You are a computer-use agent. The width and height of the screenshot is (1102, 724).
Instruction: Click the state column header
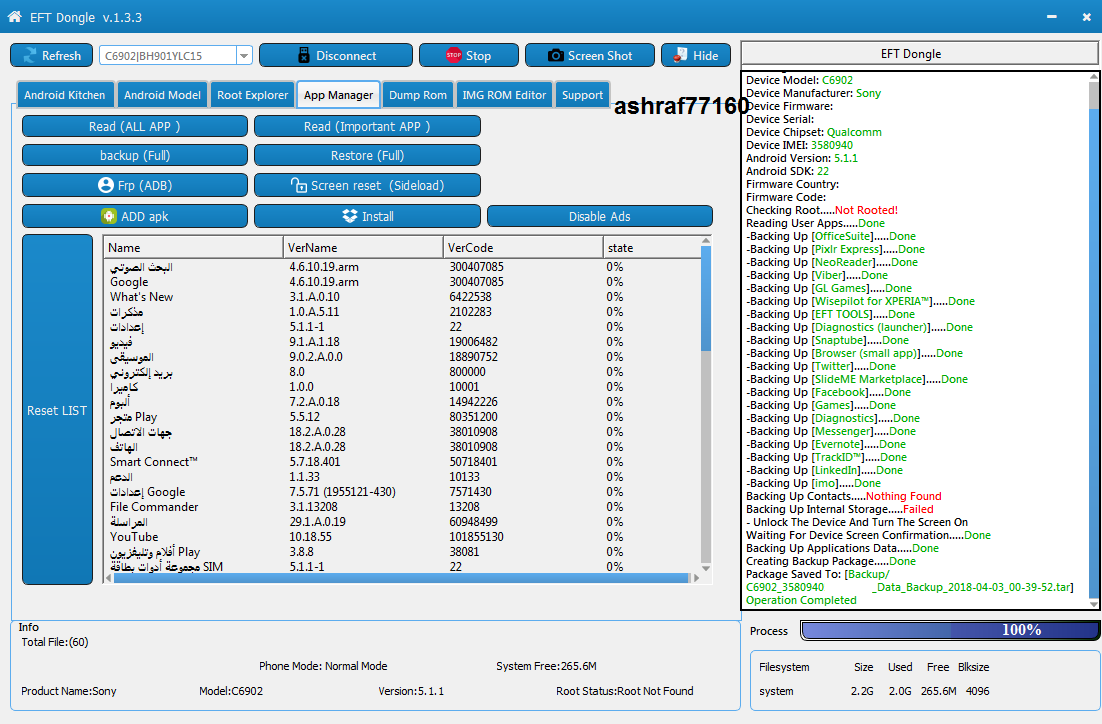(x=652, y=247)
